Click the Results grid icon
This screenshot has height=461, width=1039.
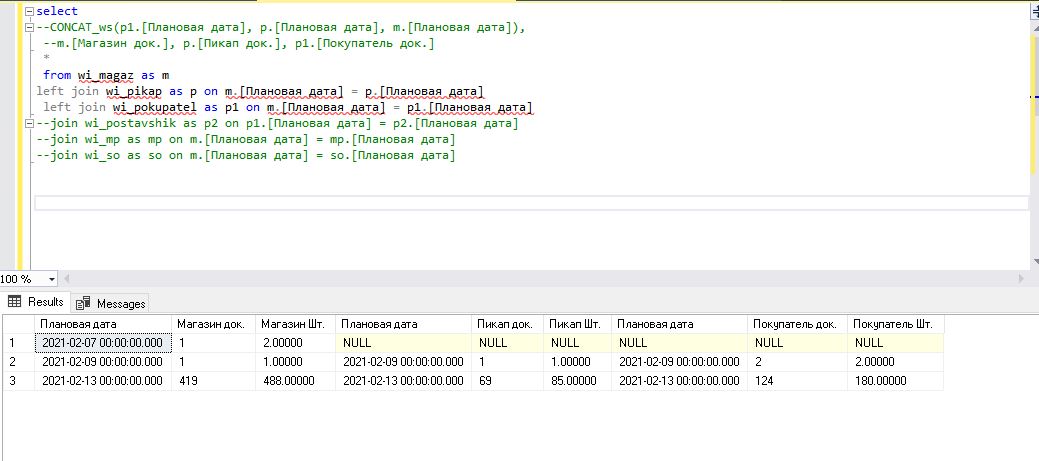coord(15,302)
